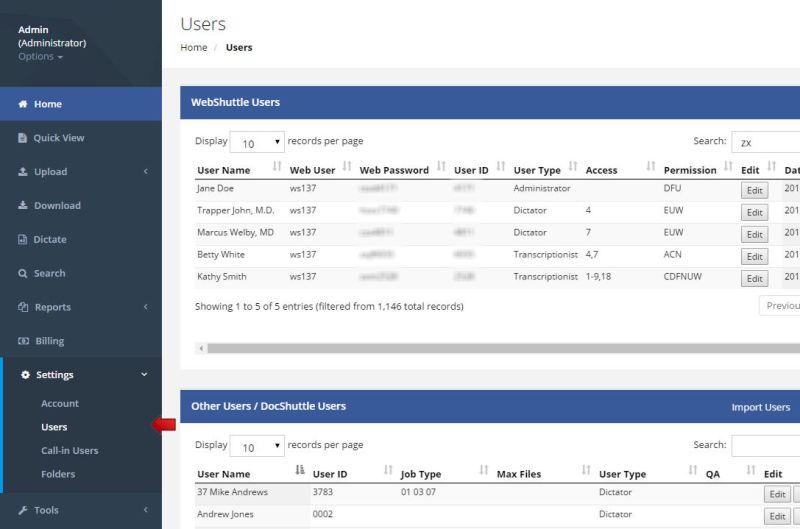Click Edit button for Jane Doe
The image size is (800, 529).
[754, 189]
